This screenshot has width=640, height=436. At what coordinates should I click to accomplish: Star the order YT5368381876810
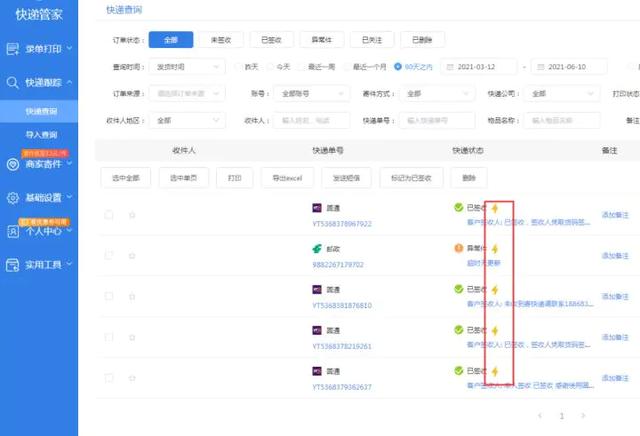[132, 296]
